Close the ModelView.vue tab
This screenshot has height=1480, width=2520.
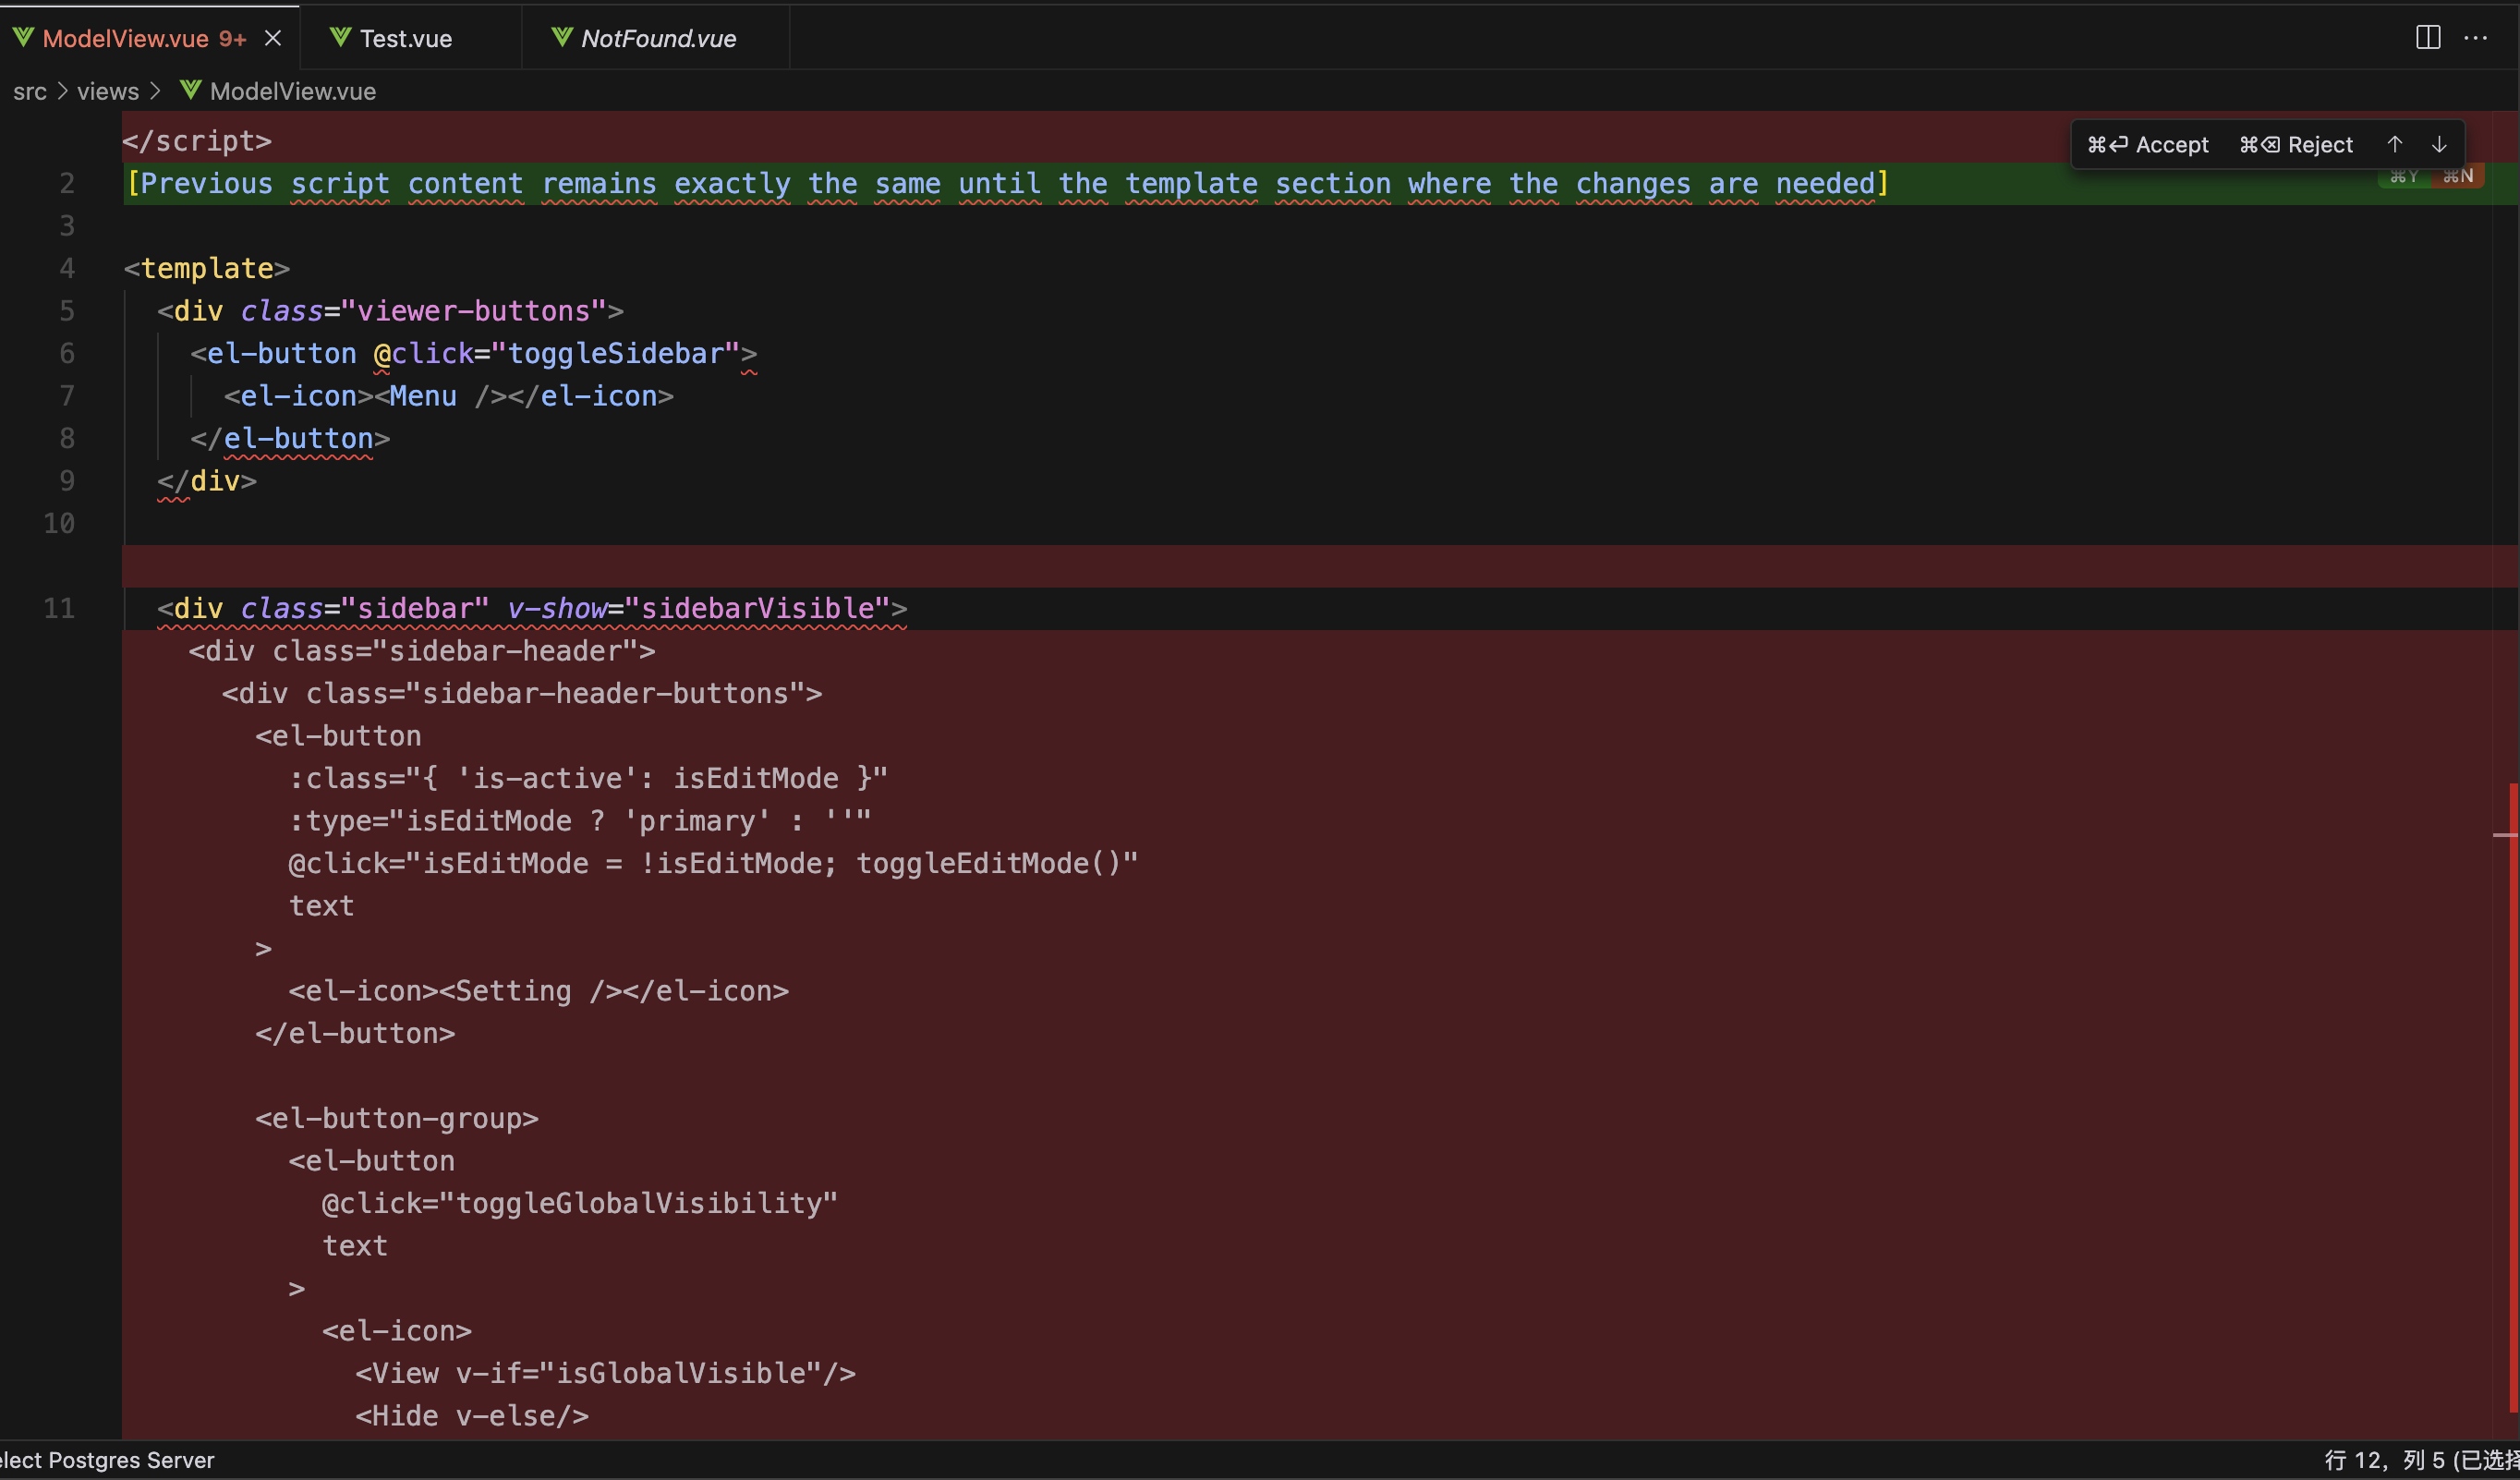pos(273,38)
